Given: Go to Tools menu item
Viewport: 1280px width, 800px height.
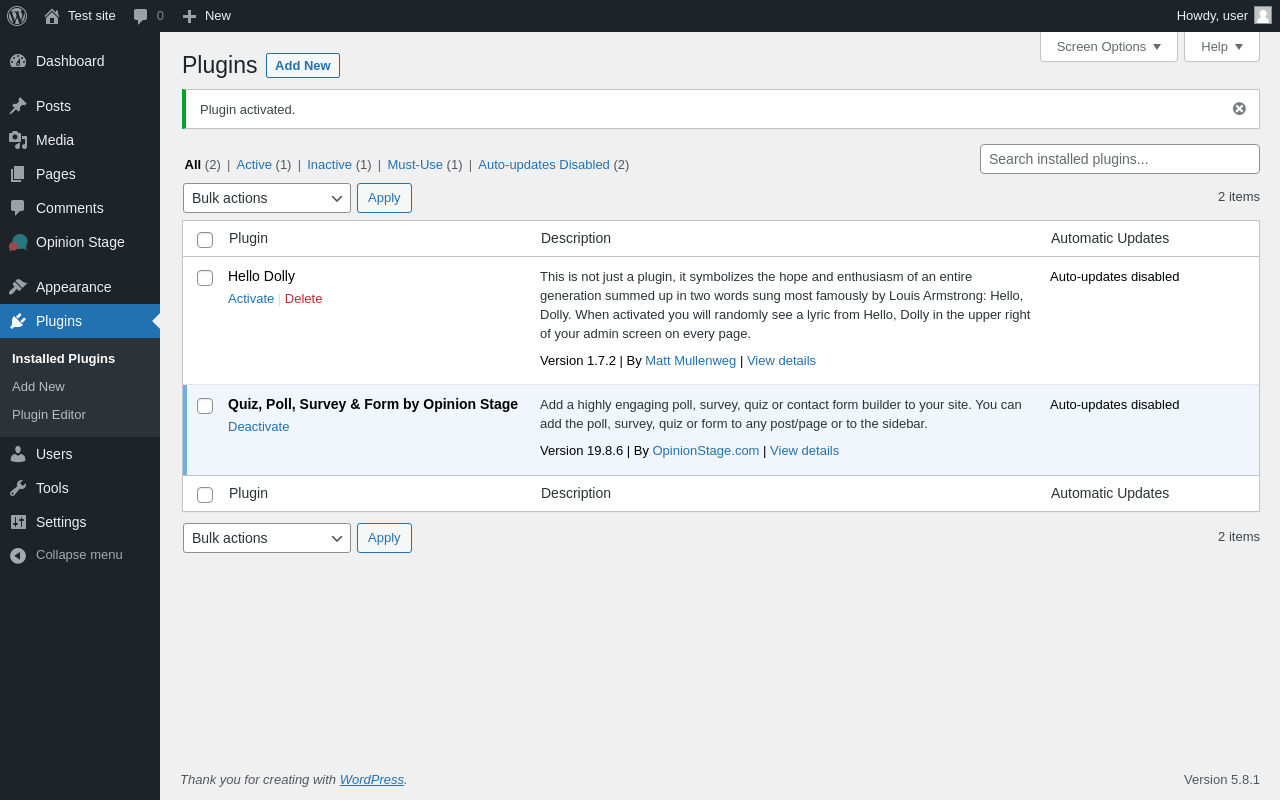Looking at the screenshot, I should [80, 488].
